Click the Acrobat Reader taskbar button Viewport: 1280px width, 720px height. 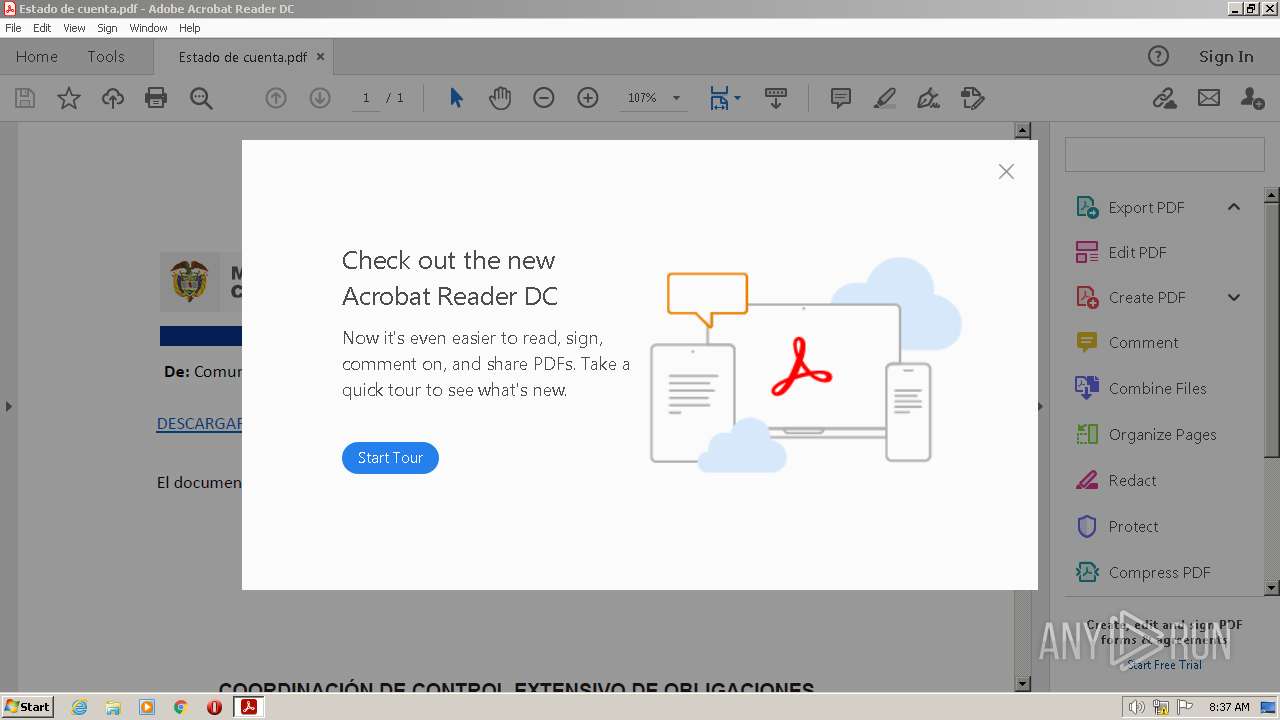pyautogui.click(x=248, y=707)
